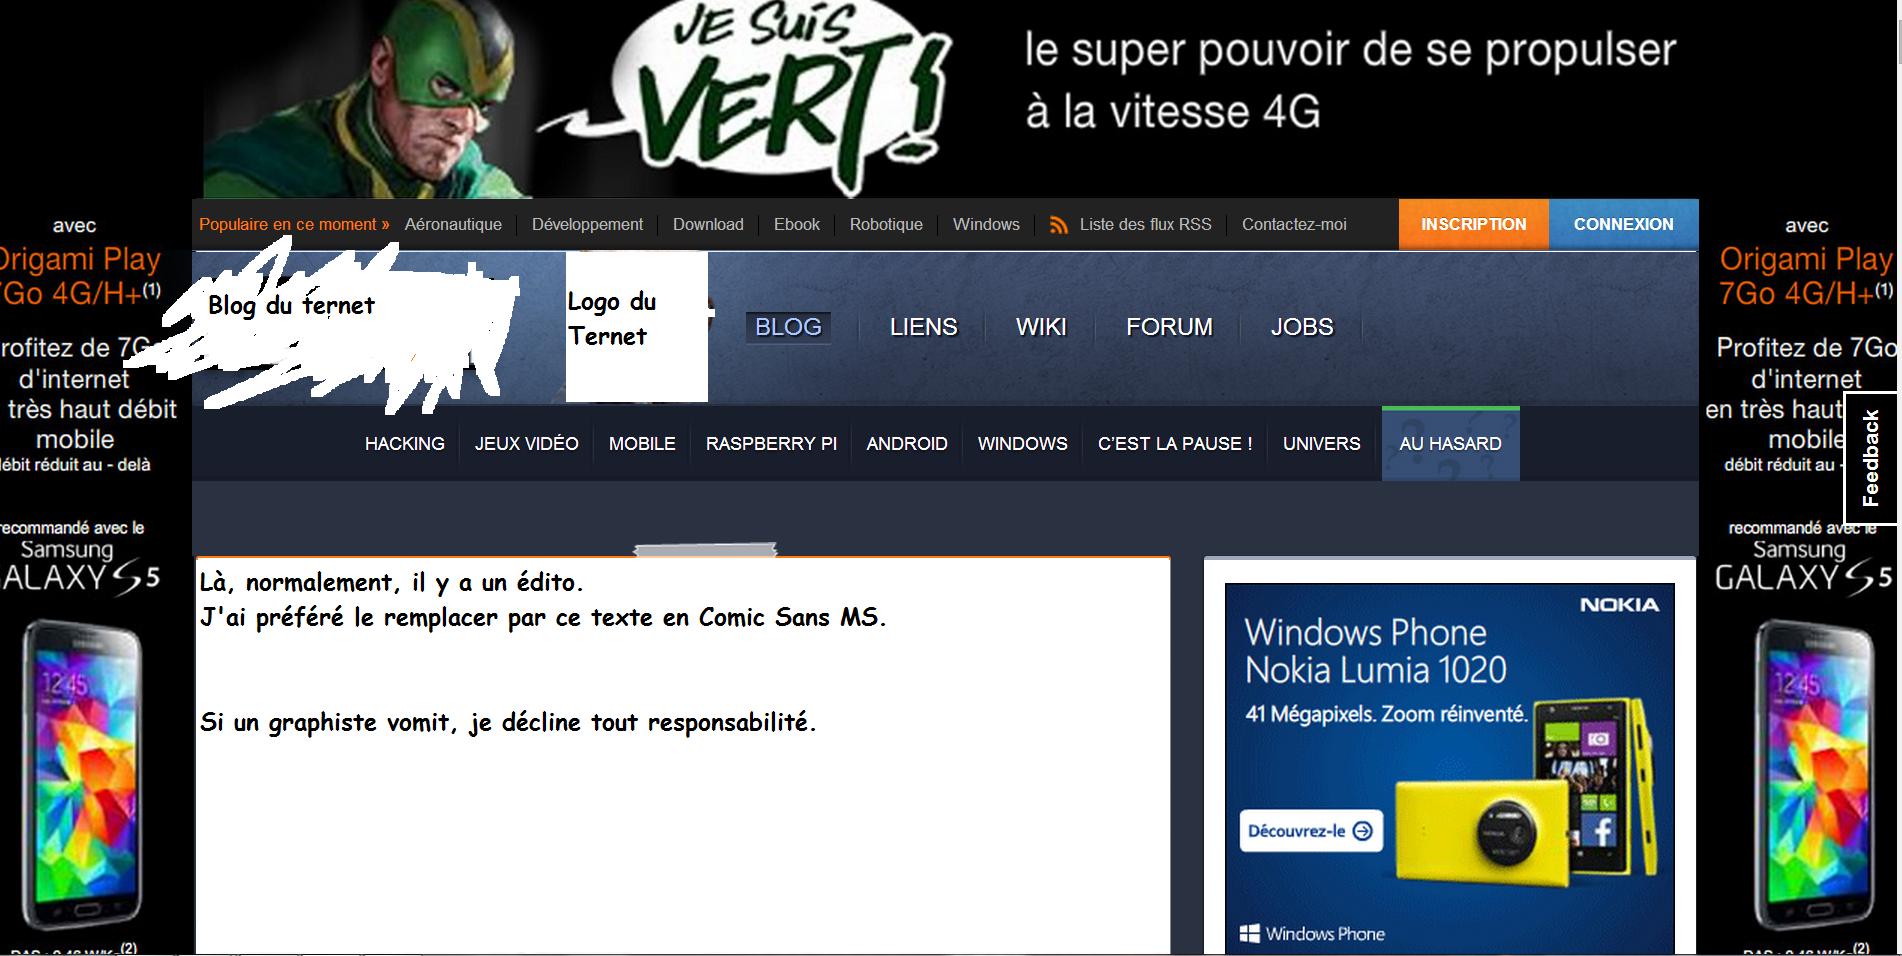This screenshot has height=956, width=1902.
Task: Open the Ebook topic link
Action: 796,225
